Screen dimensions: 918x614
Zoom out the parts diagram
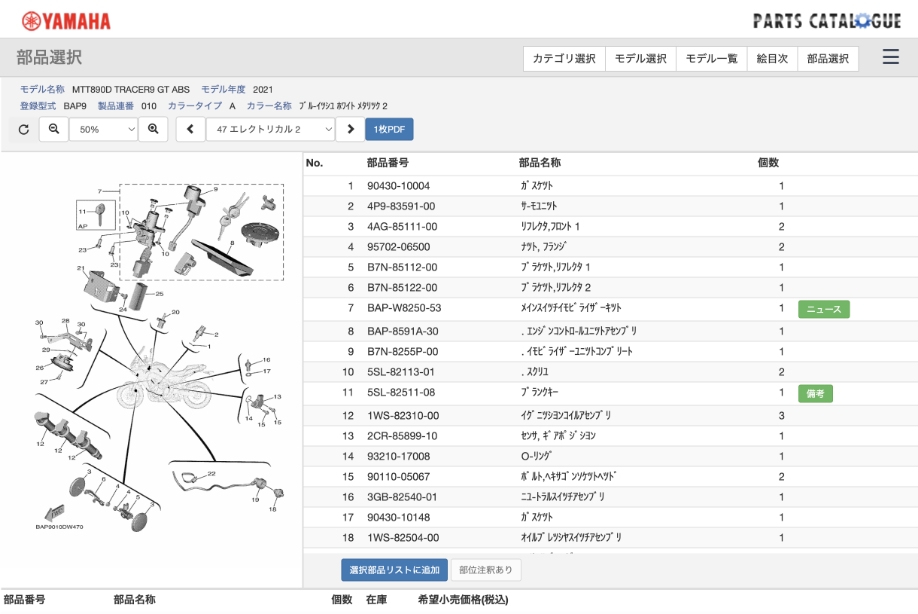tap(54, 129)
